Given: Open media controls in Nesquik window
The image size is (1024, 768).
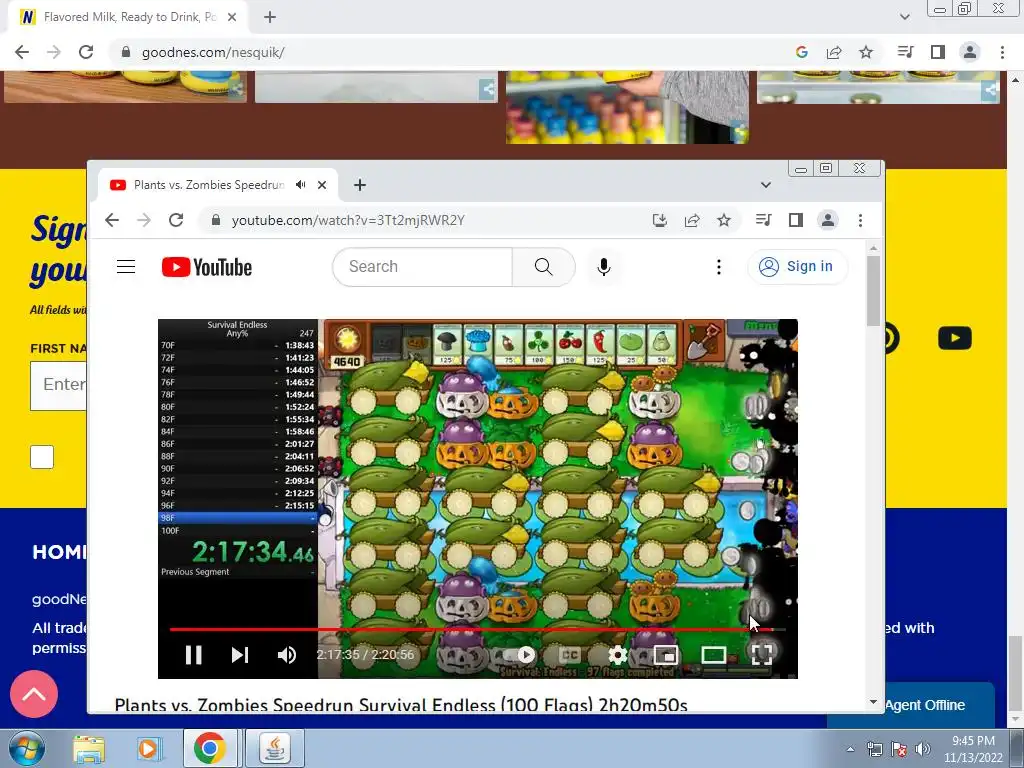Looking at the screenshot, I should click(x=906, y=52).
